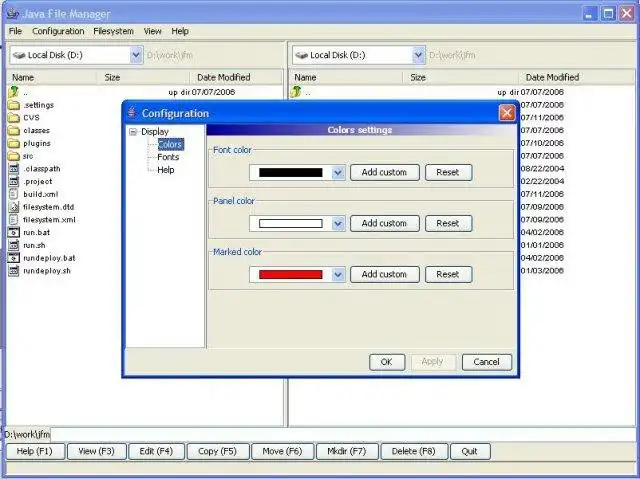Open the right panel drive dropdown
Image resolution: width=640 pixels, height=479 pixels.
point(418,55)
